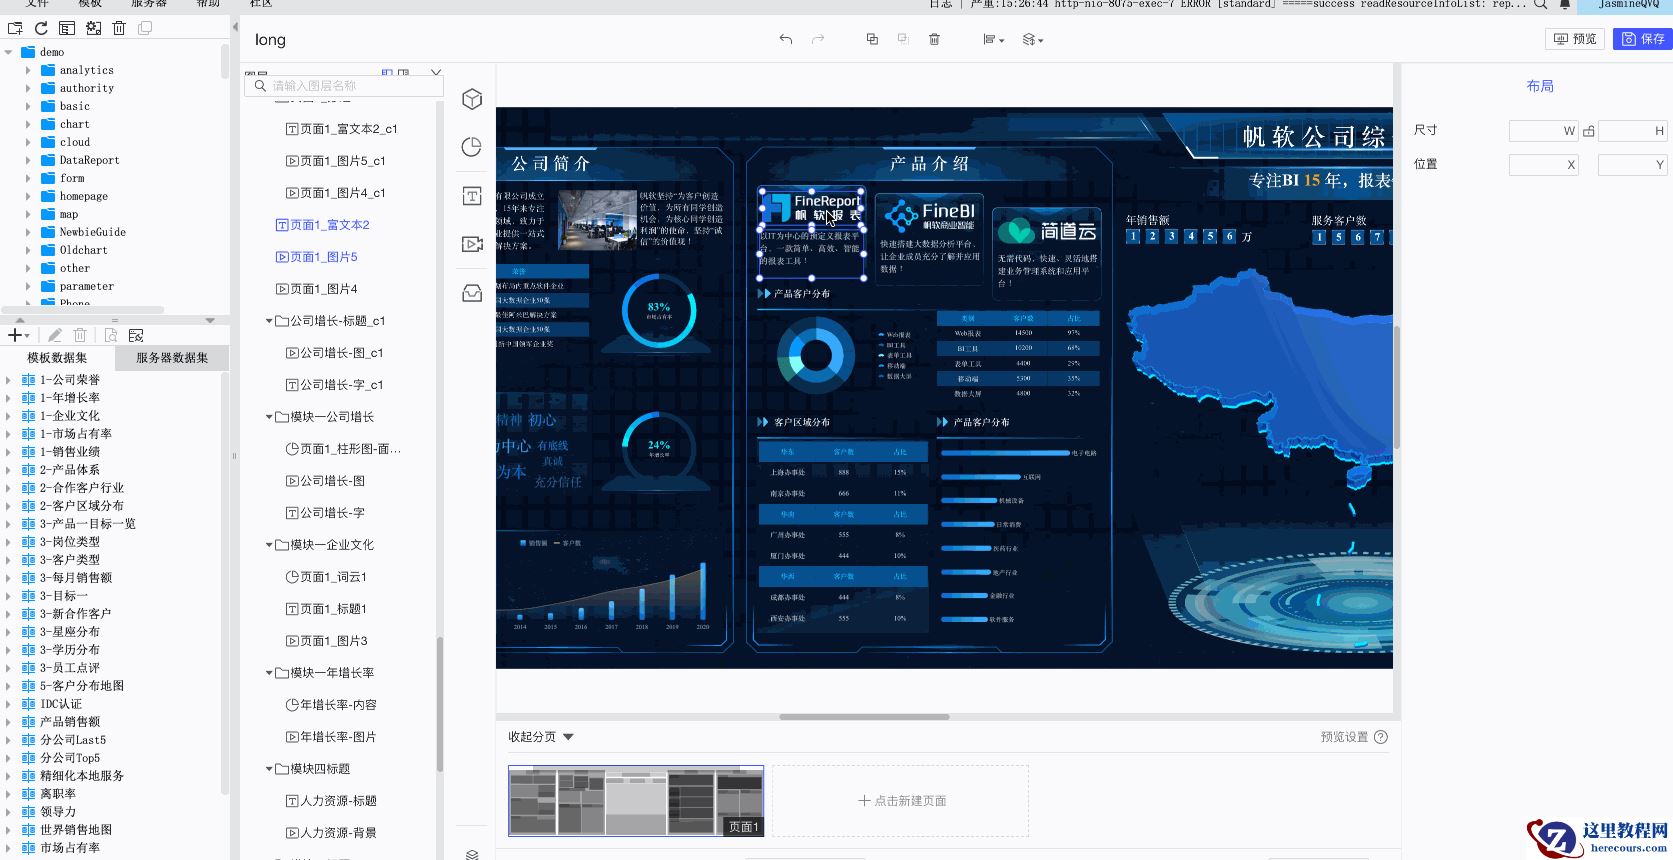
Task: Click the aspect ratio lock icon
Action: [x=1589, y=131]
